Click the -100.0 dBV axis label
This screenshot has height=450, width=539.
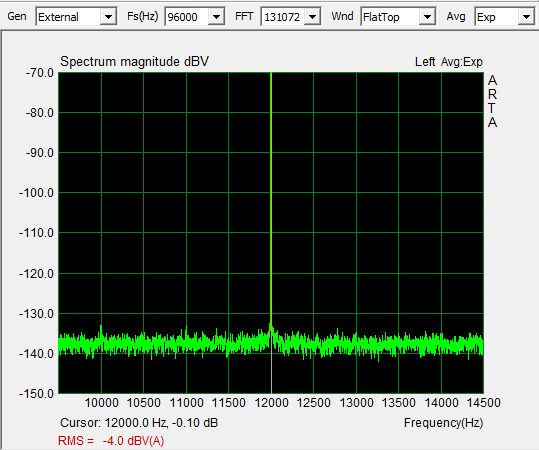pyautogui.click(x=36, y=193)
